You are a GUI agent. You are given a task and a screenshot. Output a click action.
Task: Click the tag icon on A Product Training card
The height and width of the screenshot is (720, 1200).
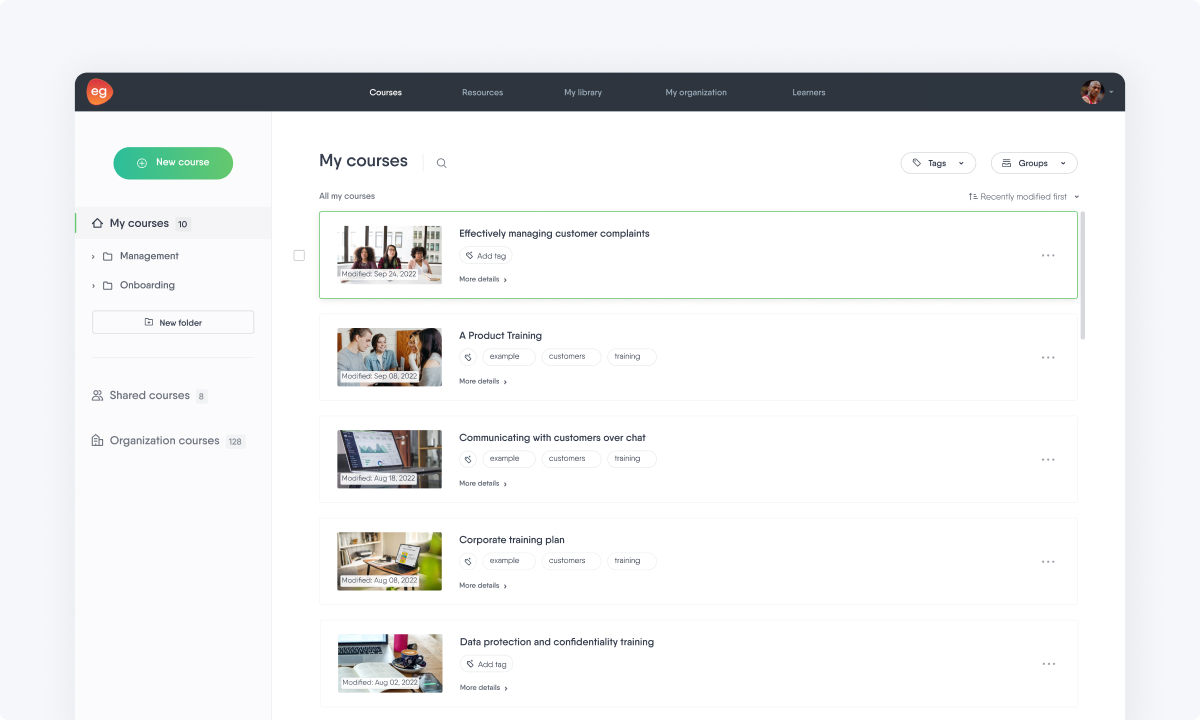click(x=467, y=356)
